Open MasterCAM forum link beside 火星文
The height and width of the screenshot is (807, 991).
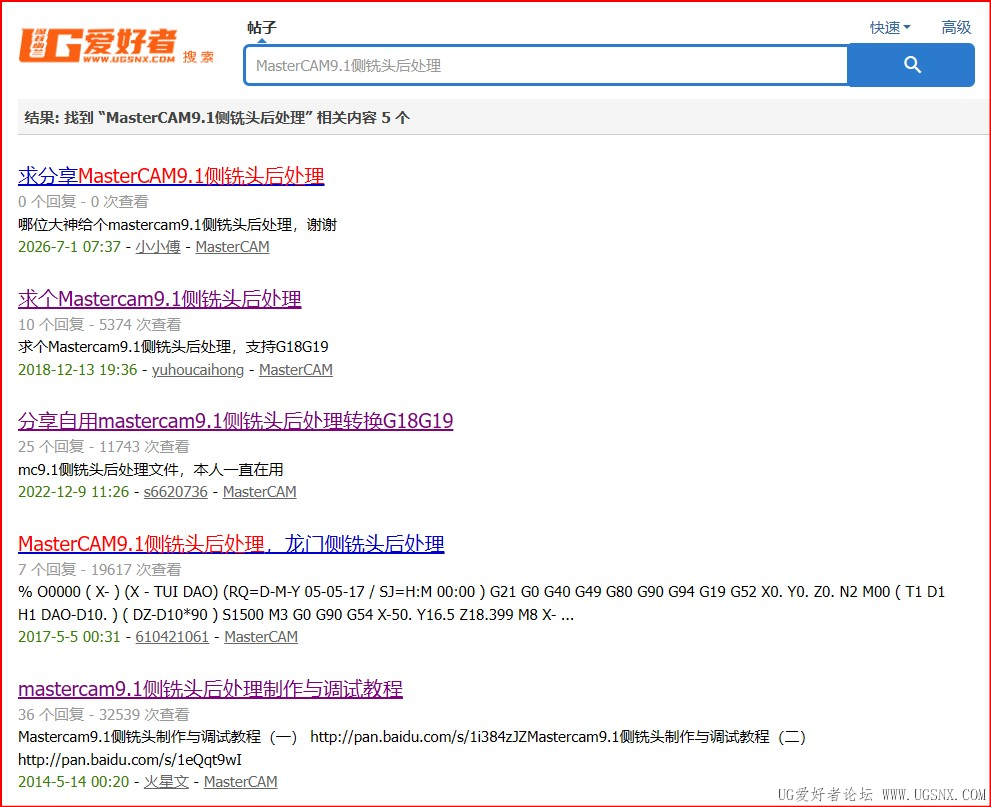click(x=241, y=782)
